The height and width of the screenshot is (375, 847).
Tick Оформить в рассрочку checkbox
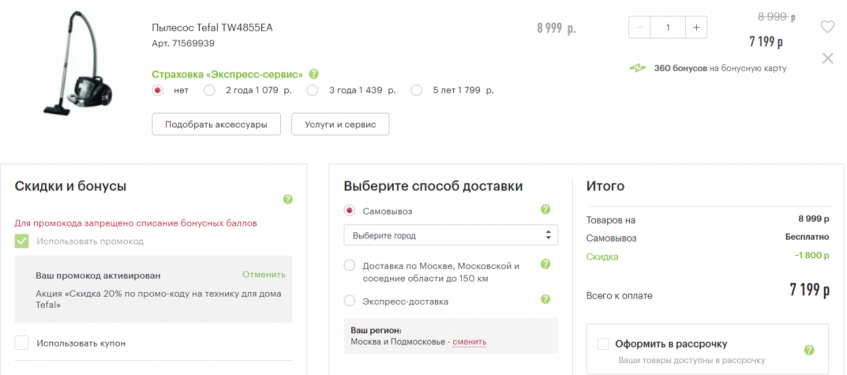click(x=603, y=344)
